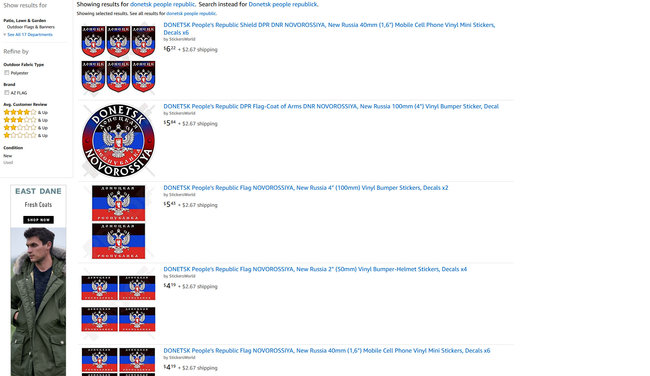650x376 pixels.
Task: Select 2 stars & Up review filter
Action: (25, 128)
